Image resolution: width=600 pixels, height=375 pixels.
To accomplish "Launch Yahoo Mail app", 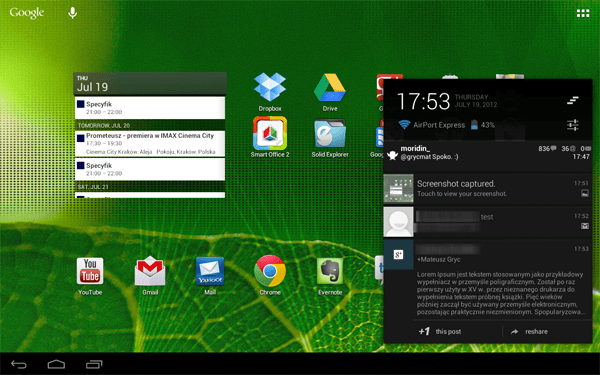I will 210,276.
